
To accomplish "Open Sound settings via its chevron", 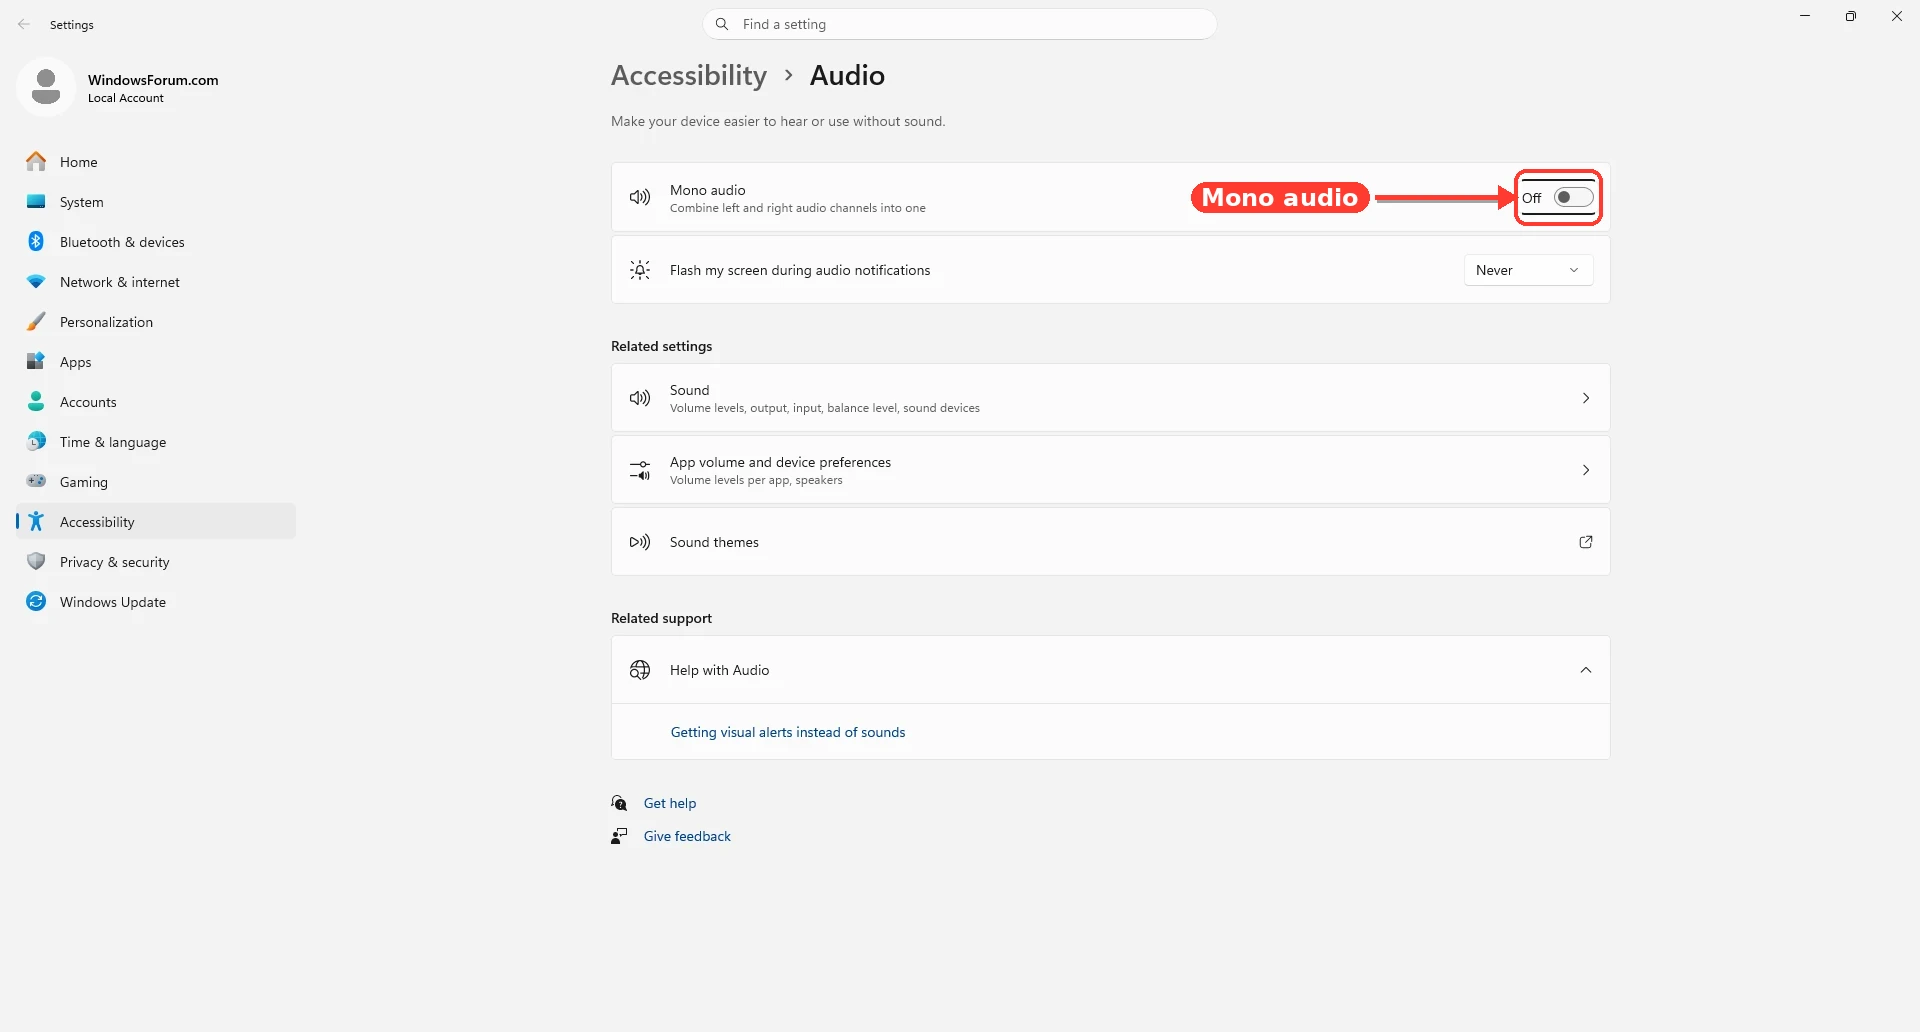I will click(x=1586, y=398).
